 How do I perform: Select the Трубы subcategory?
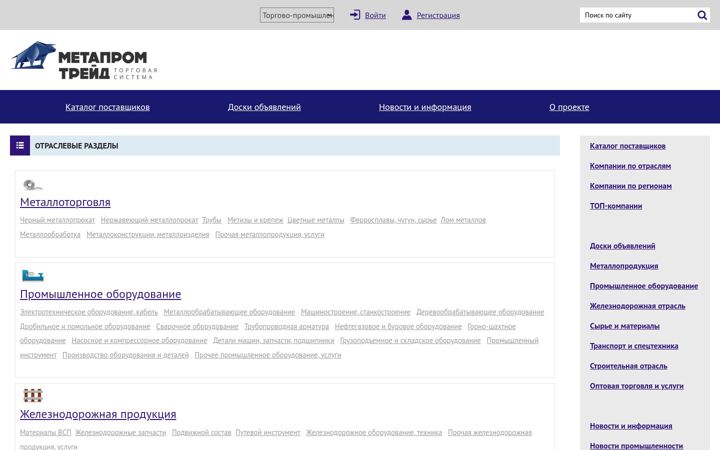coord(212,220)
